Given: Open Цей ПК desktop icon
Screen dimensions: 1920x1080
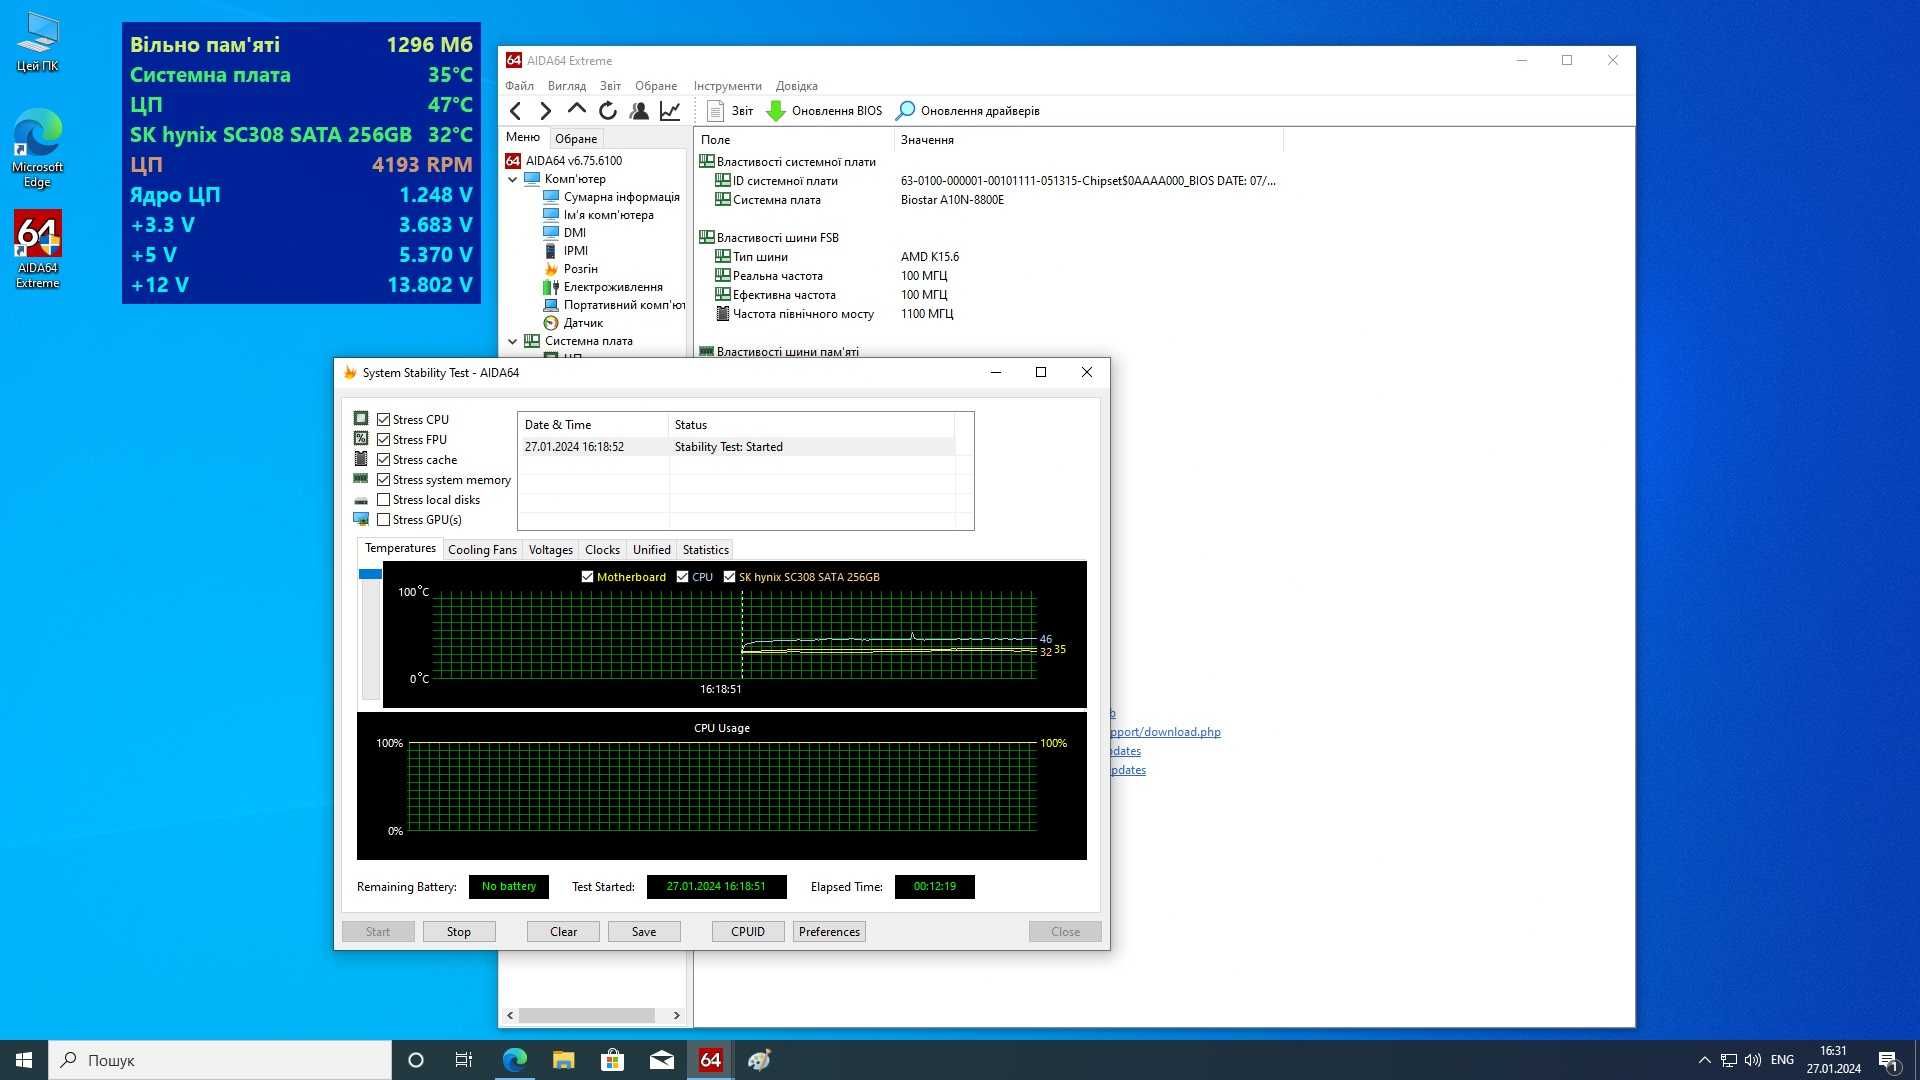Looking at the screenshot, I should 37,42.
